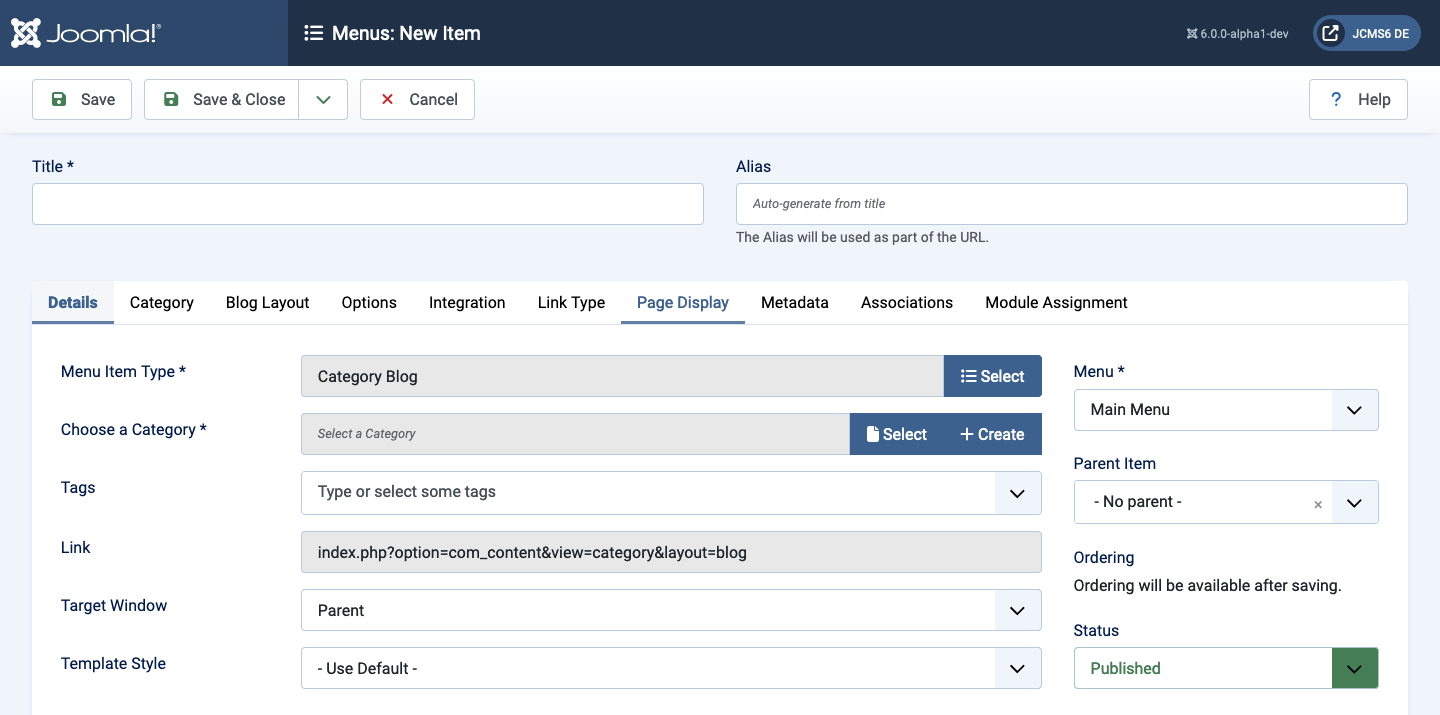Image resolution: width=1440 pixels, height=715 pixels.
Task: Expand the Save & Close options arrow
Action: (x=323, y=99)
